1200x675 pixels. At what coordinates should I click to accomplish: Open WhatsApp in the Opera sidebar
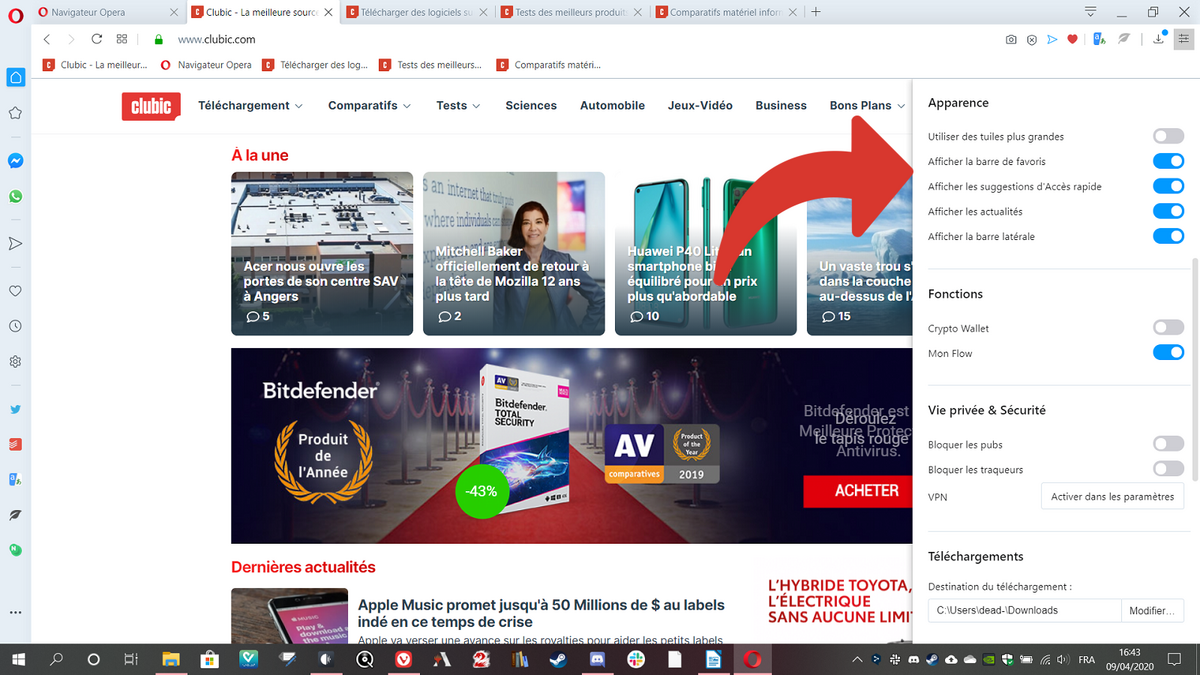[16, 196]
